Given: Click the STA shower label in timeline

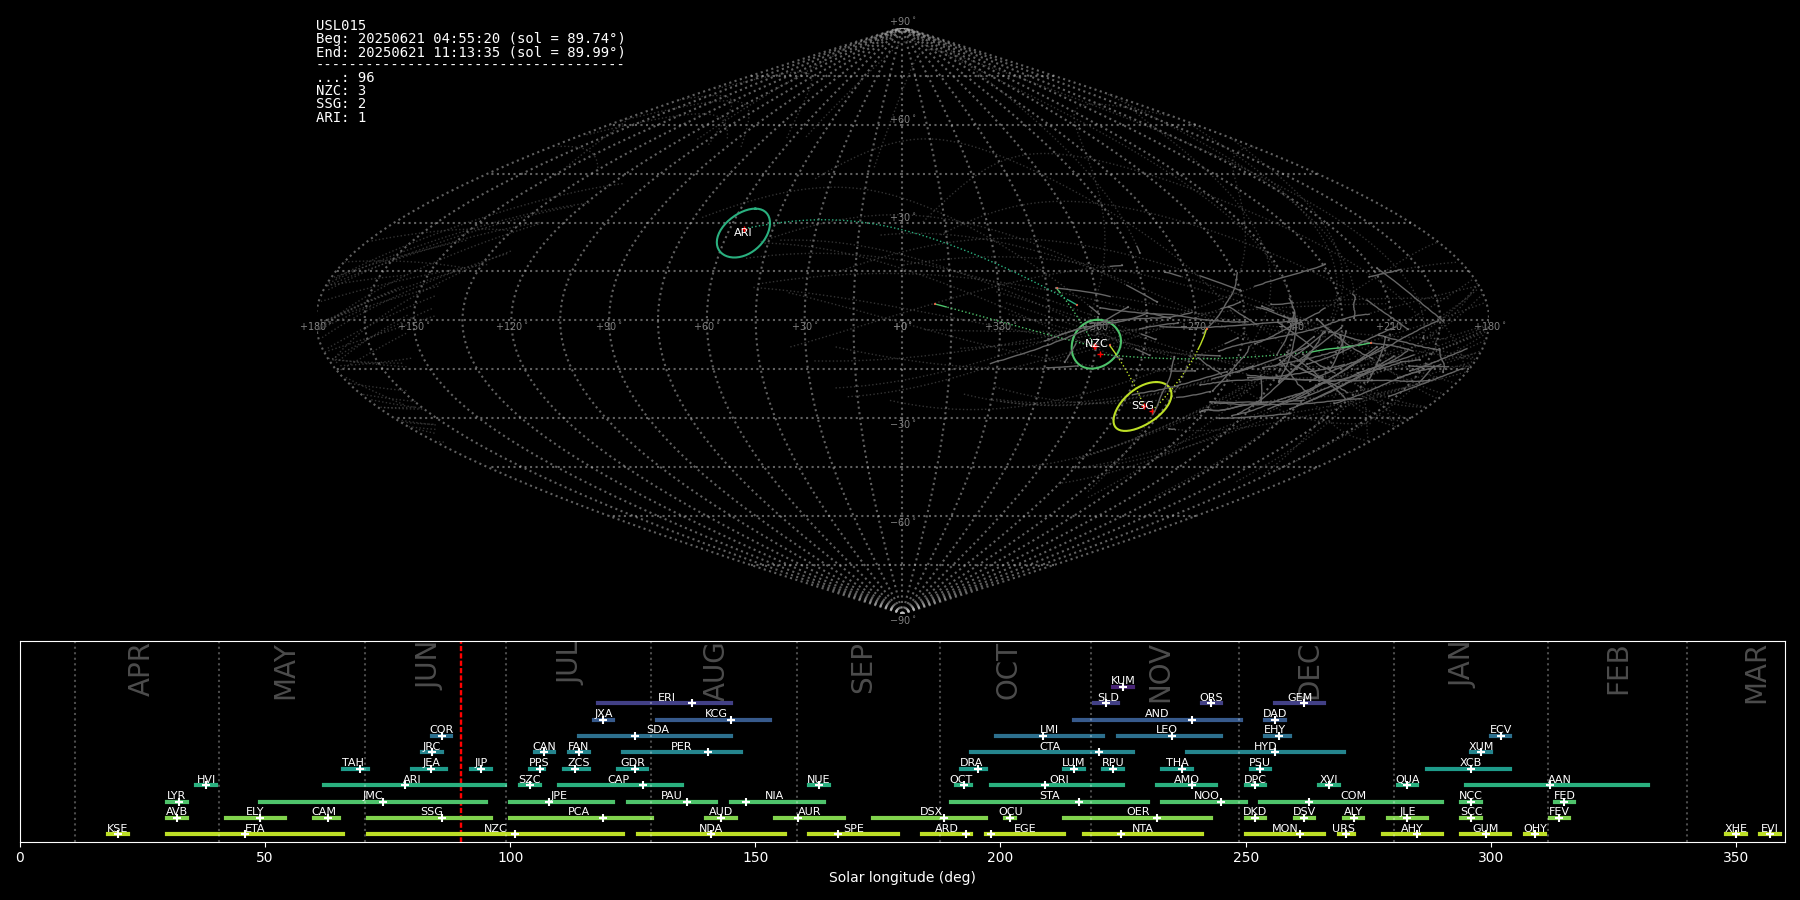Looking at the screenshot, I should (x=1049, y=796).
